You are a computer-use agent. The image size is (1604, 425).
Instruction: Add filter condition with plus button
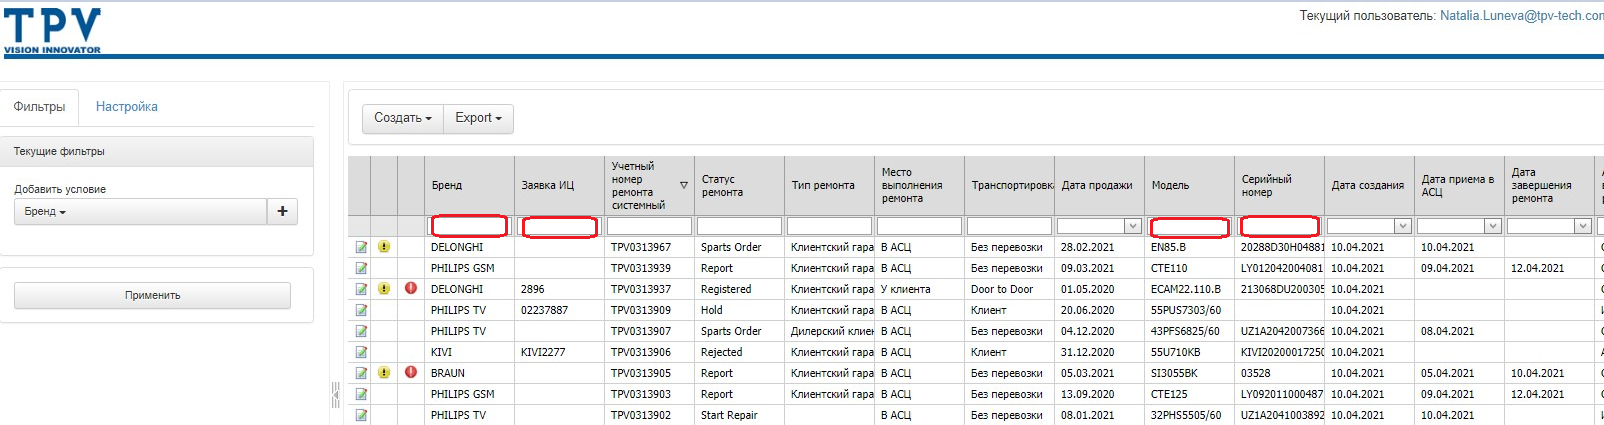[282, 211]
